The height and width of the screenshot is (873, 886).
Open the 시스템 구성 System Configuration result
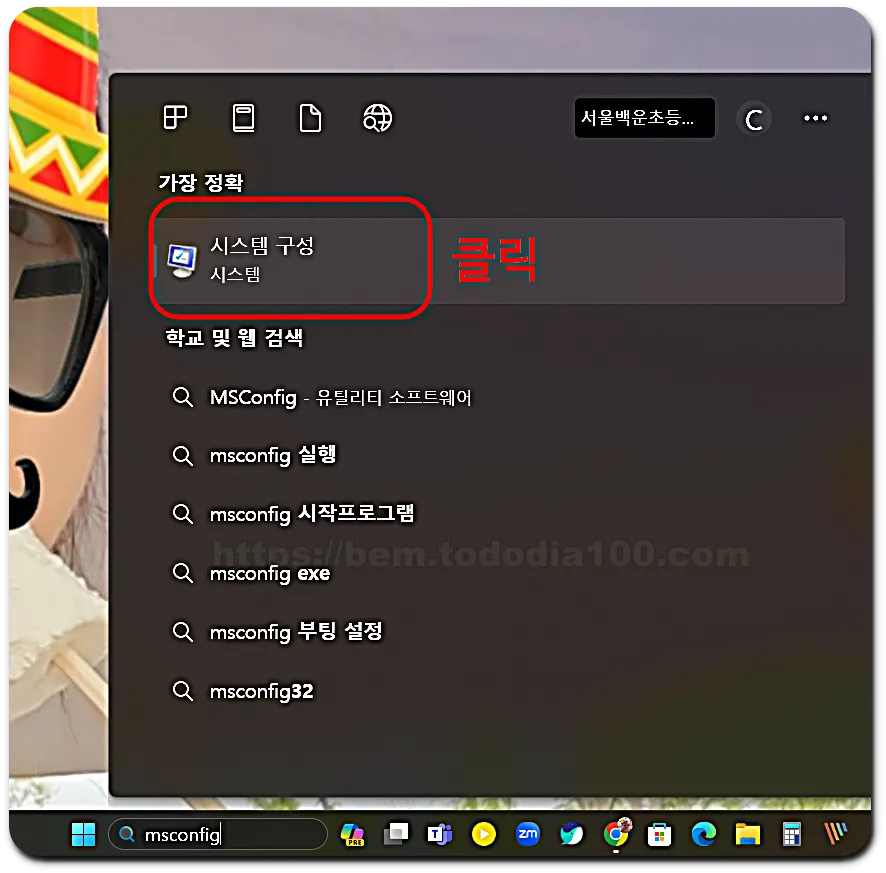290,258
